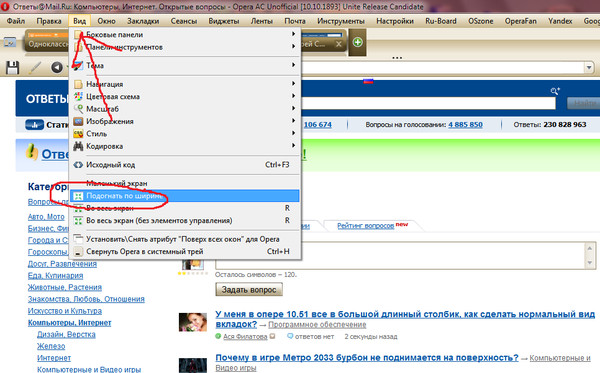The width and height of the screenshot is (600, 373).
Task: Open the Компьютеры, Интернет category link
Action: (x=69, y=323)
